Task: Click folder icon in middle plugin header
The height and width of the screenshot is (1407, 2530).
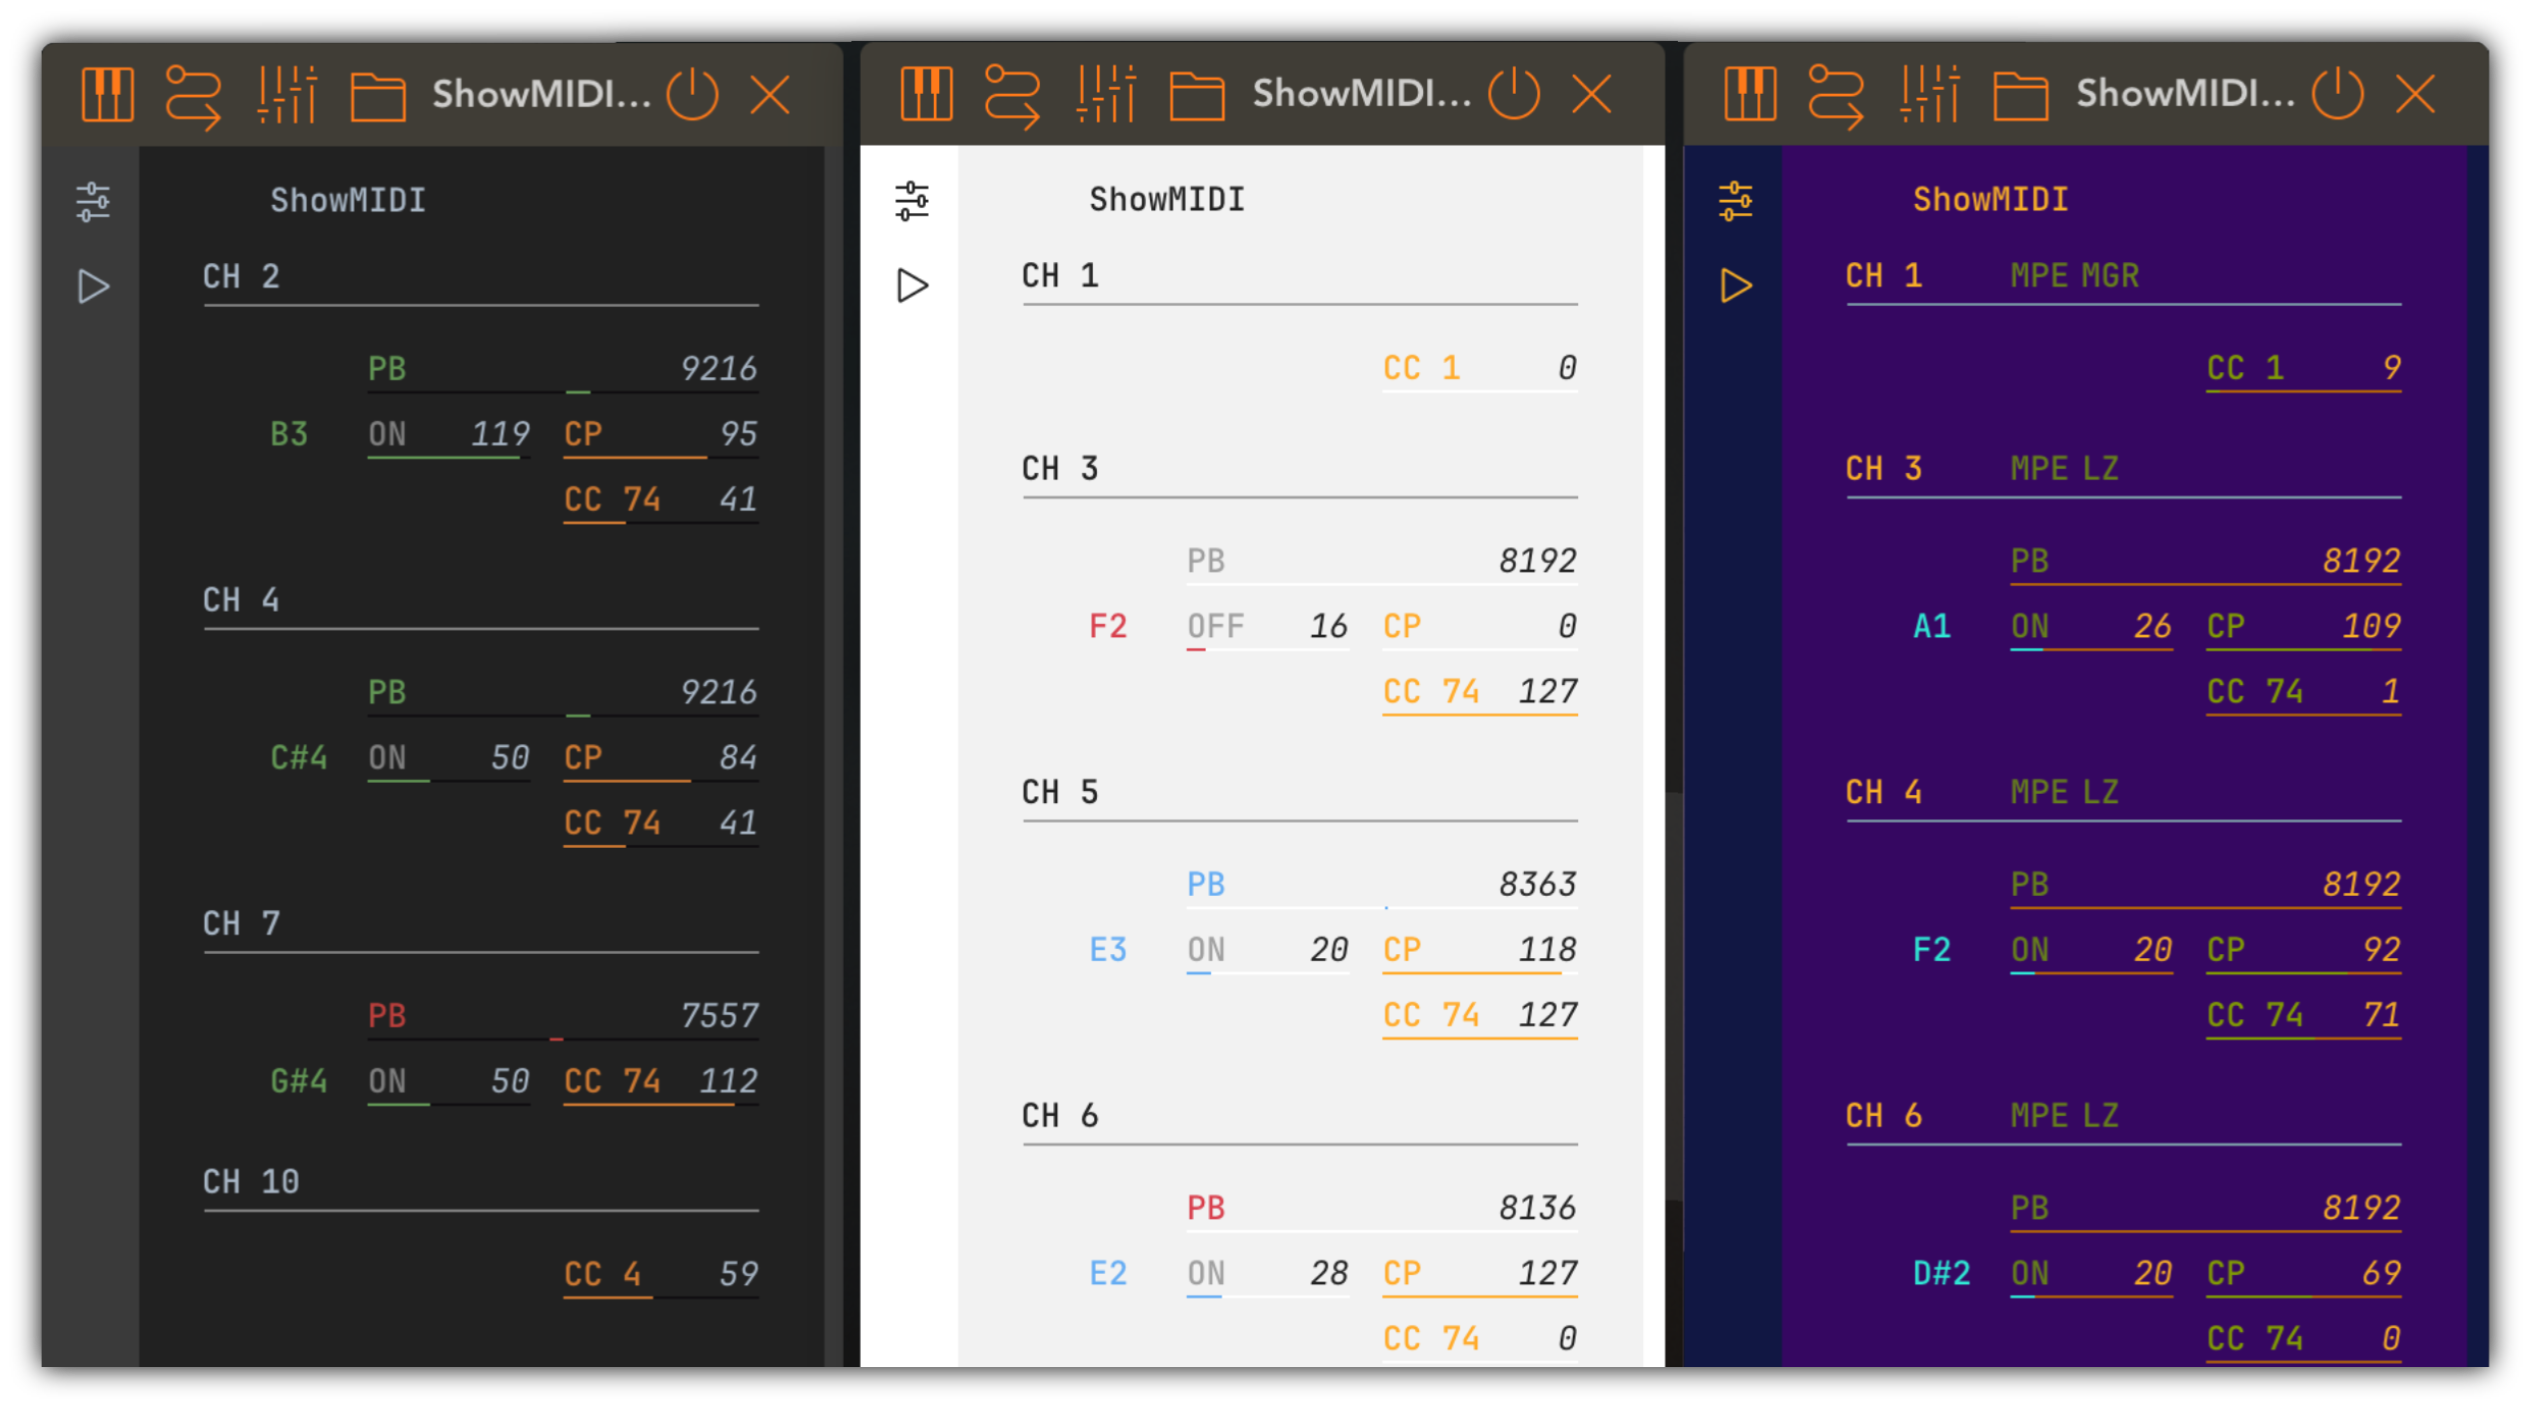Action: point(1196,97)
